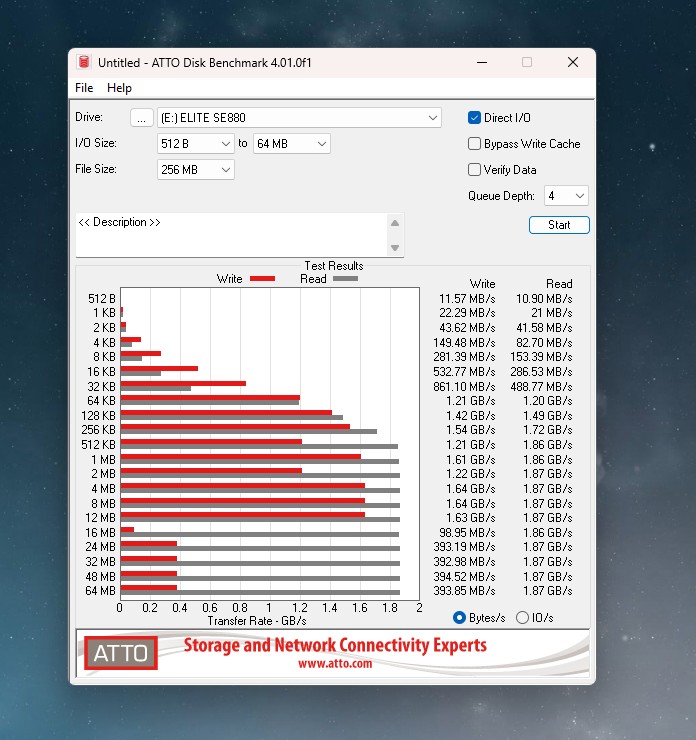This screenshot has width=696, height=740.
Task: Click the 16 KB write value 532.77 MB/s
Action: [x=464, y=371]
